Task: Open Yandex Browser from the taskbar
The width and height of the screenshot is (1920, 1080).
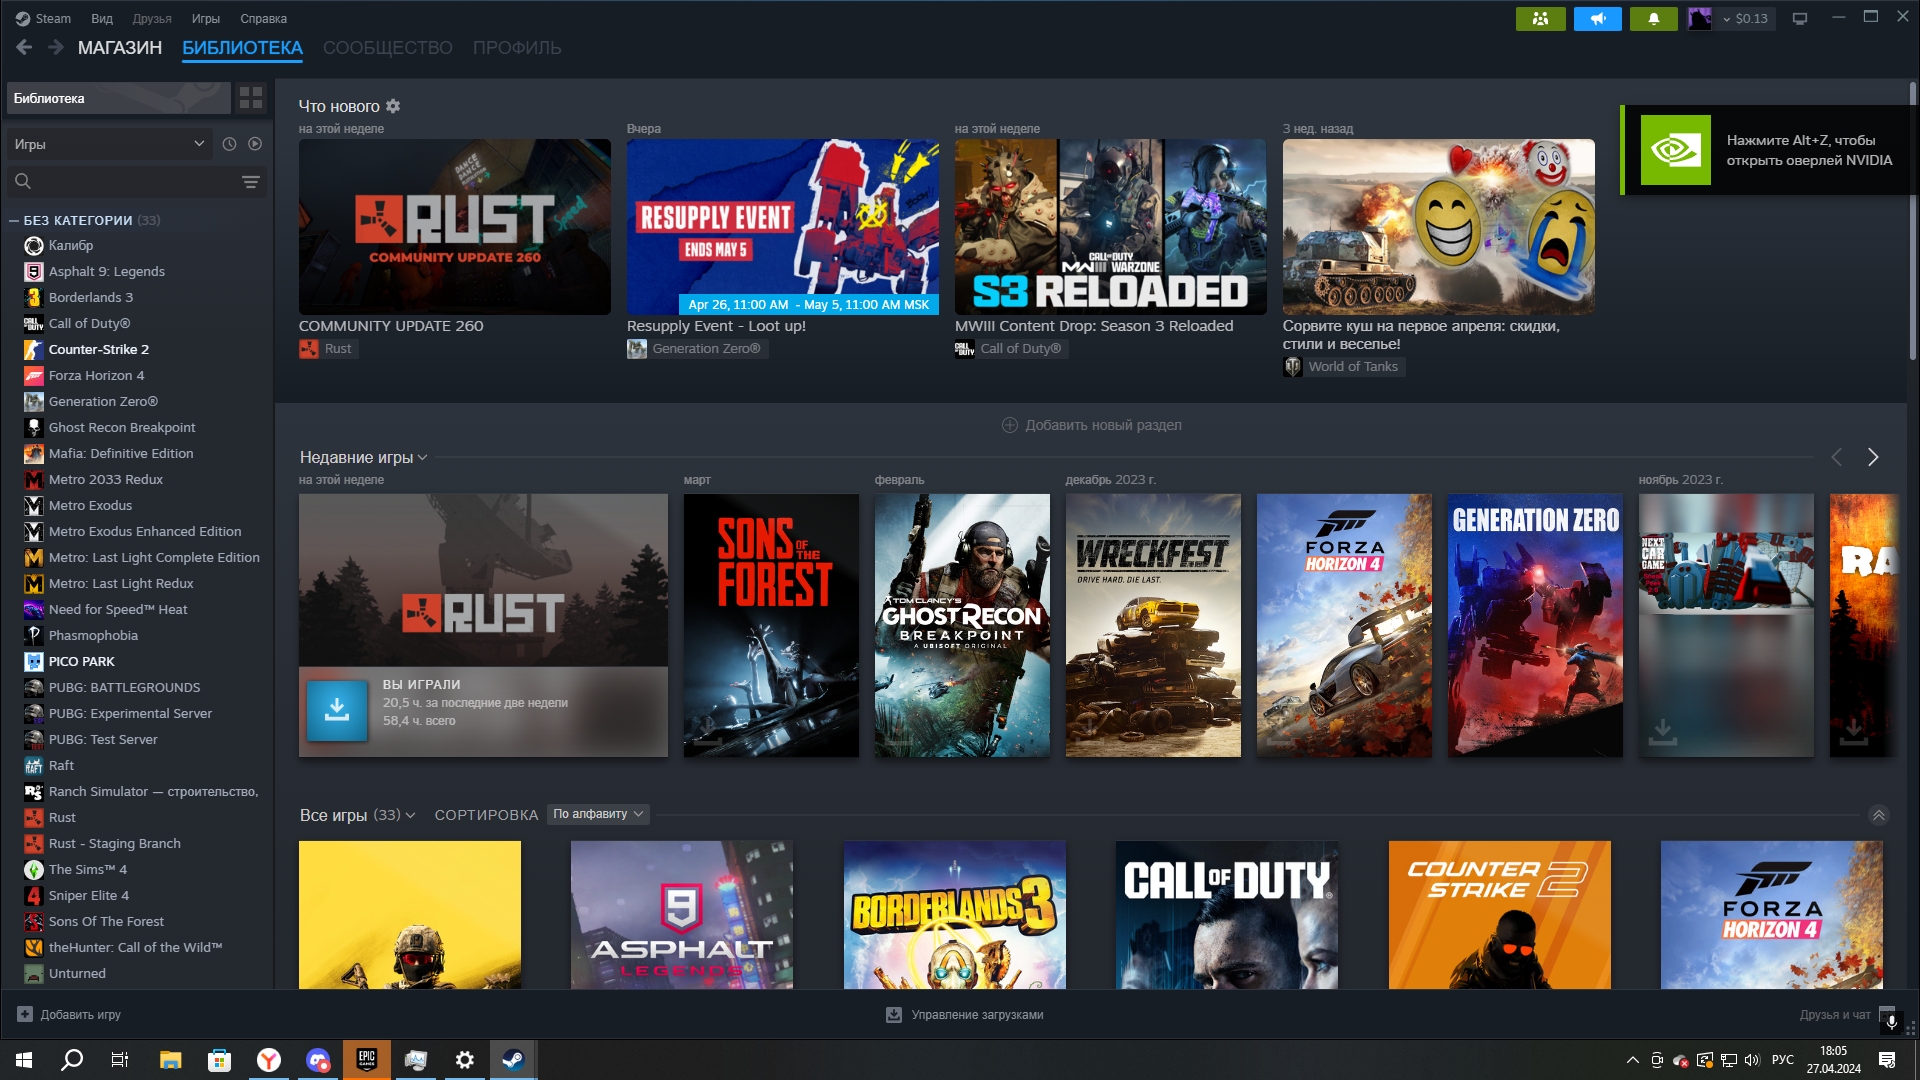Action: coord(269,1060)
